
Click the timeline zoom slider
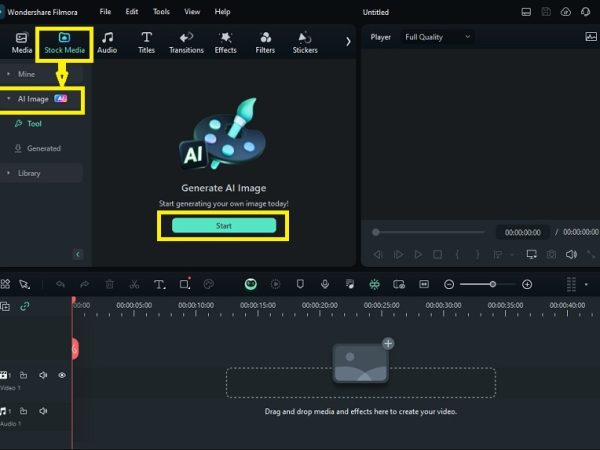(488, 284)
